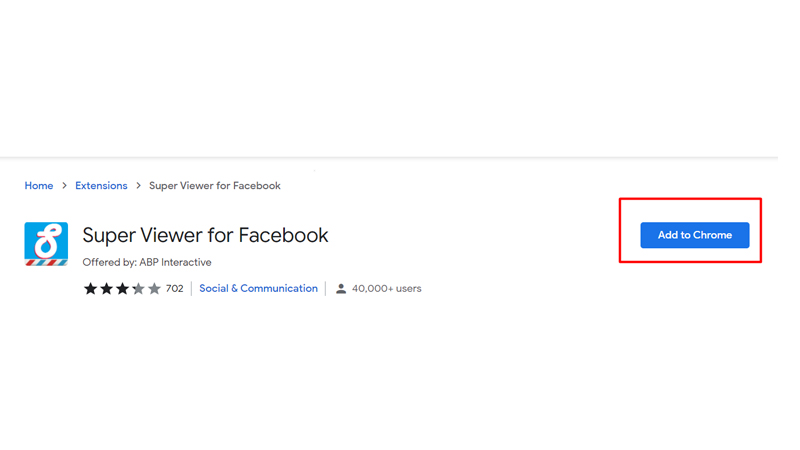Viewport: 800px width, 450px height.
Task: Select the 40,000+ users text
Action: click(386, 289)
